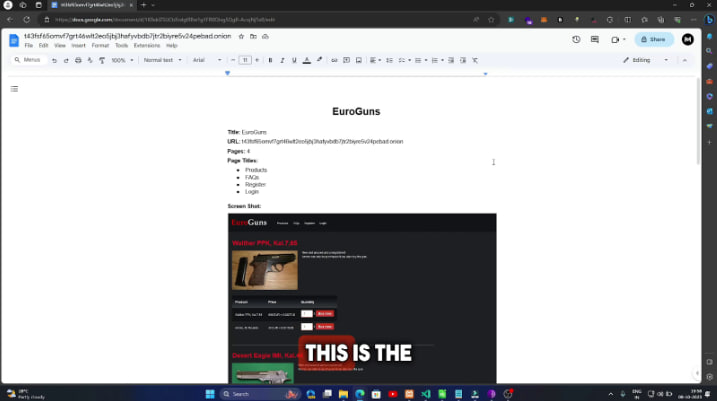Image resolution: width=717 pixels, height=401 pixels.
Task: Open the numbered list dropdown
Action: 438,60
